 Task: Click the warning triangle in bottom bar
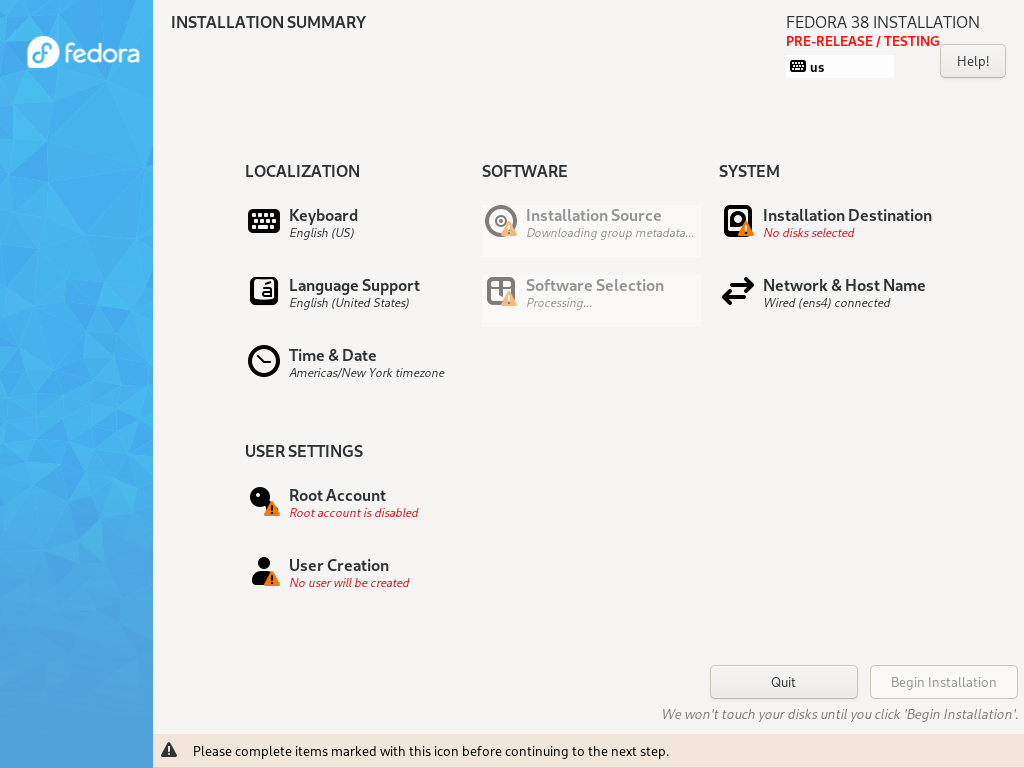point(169,750)
